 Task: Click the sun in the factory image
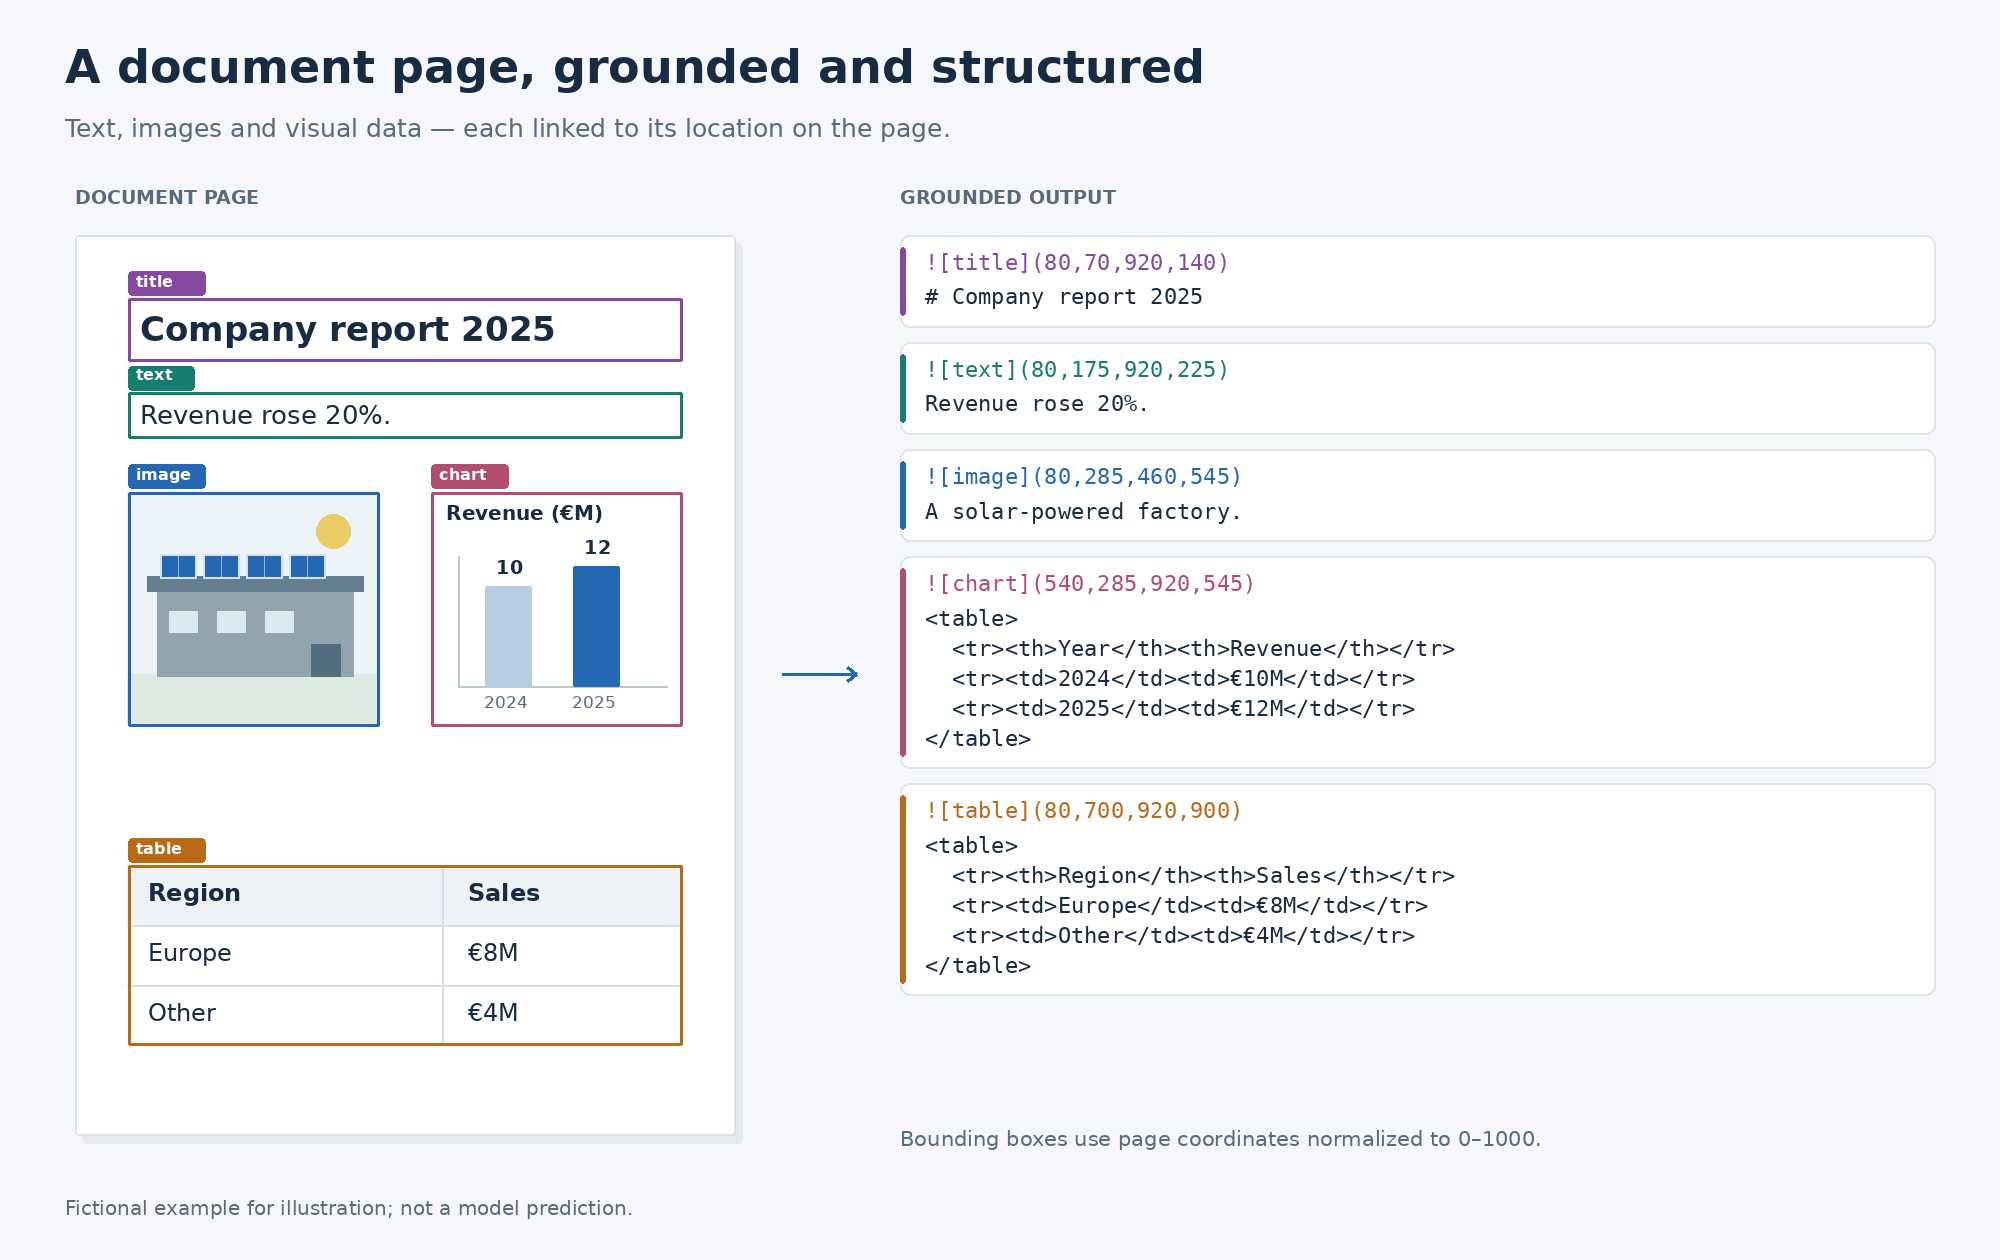[333, 531]
